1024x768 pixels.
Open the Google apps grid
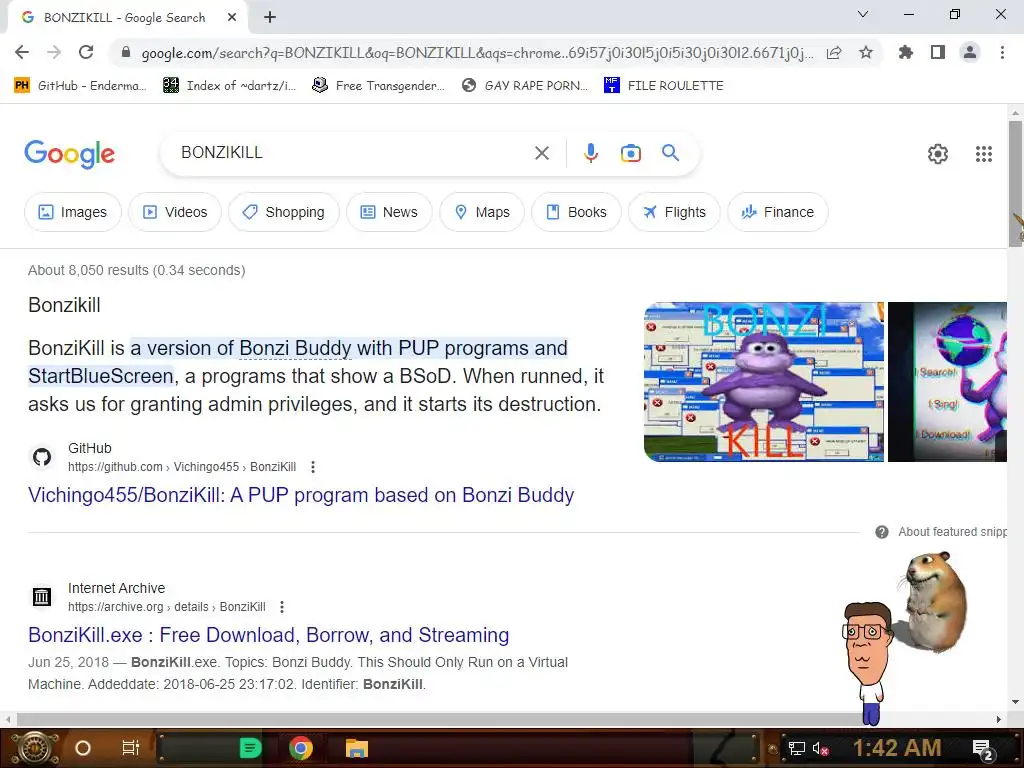click(x=984, y=154)
